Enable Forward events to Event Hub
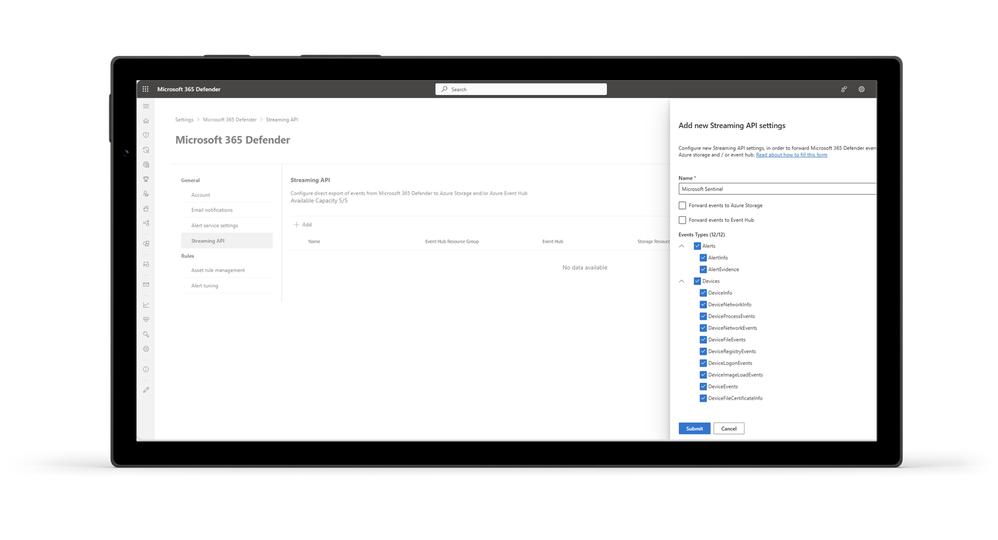The width and height of the screenshot is (998, 540). click(682, 220)
